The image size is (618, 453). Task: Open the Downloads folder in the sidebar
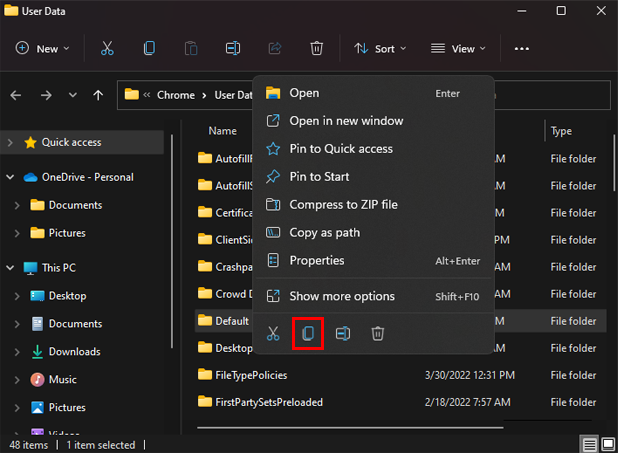(x=74, y=352)
